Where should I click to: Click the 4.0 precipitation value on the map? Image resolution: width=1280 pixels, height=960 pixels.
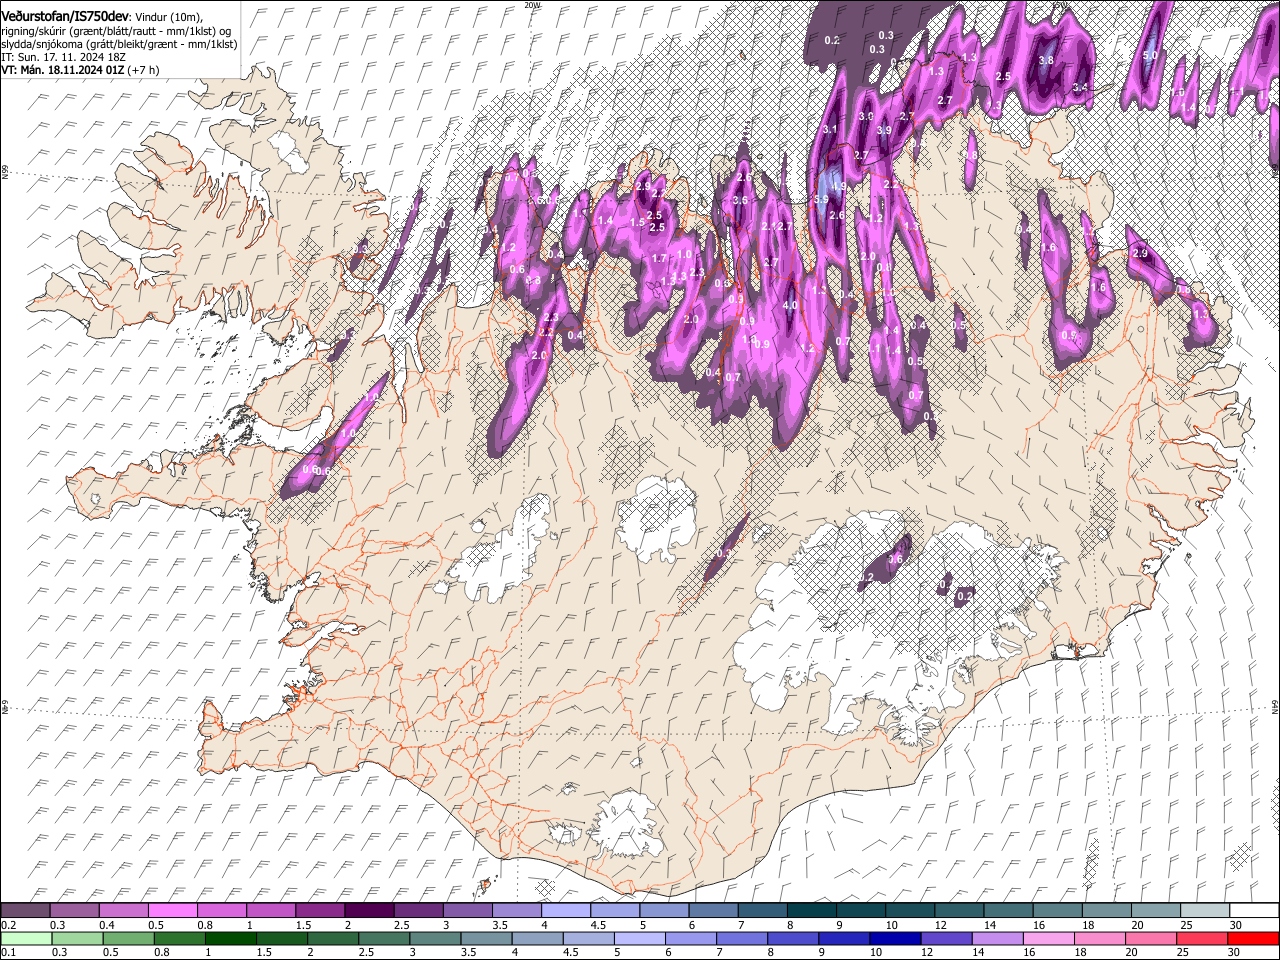point(790,306)
